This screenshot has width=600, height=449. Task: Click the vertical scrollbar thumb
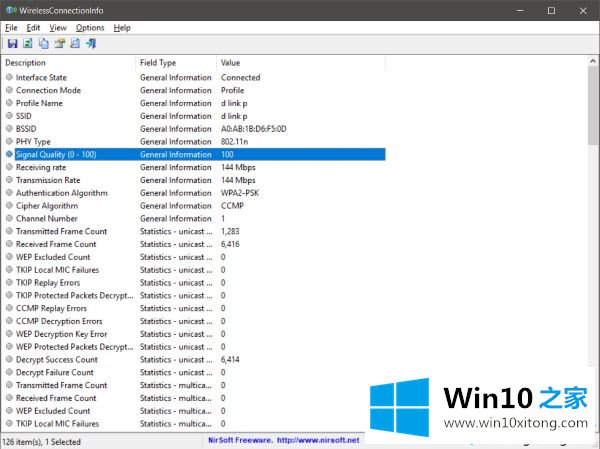[x=593, y=106]
